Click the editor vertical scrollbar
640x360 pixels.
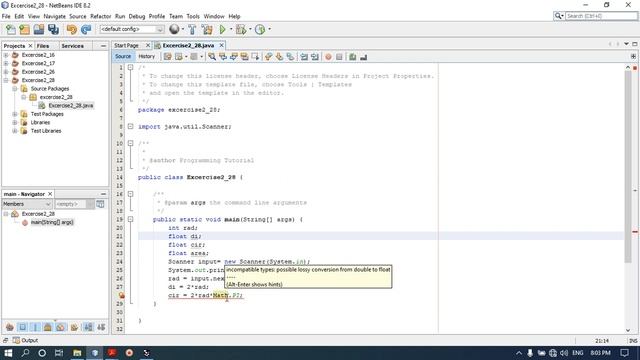(x=628, y=167)
